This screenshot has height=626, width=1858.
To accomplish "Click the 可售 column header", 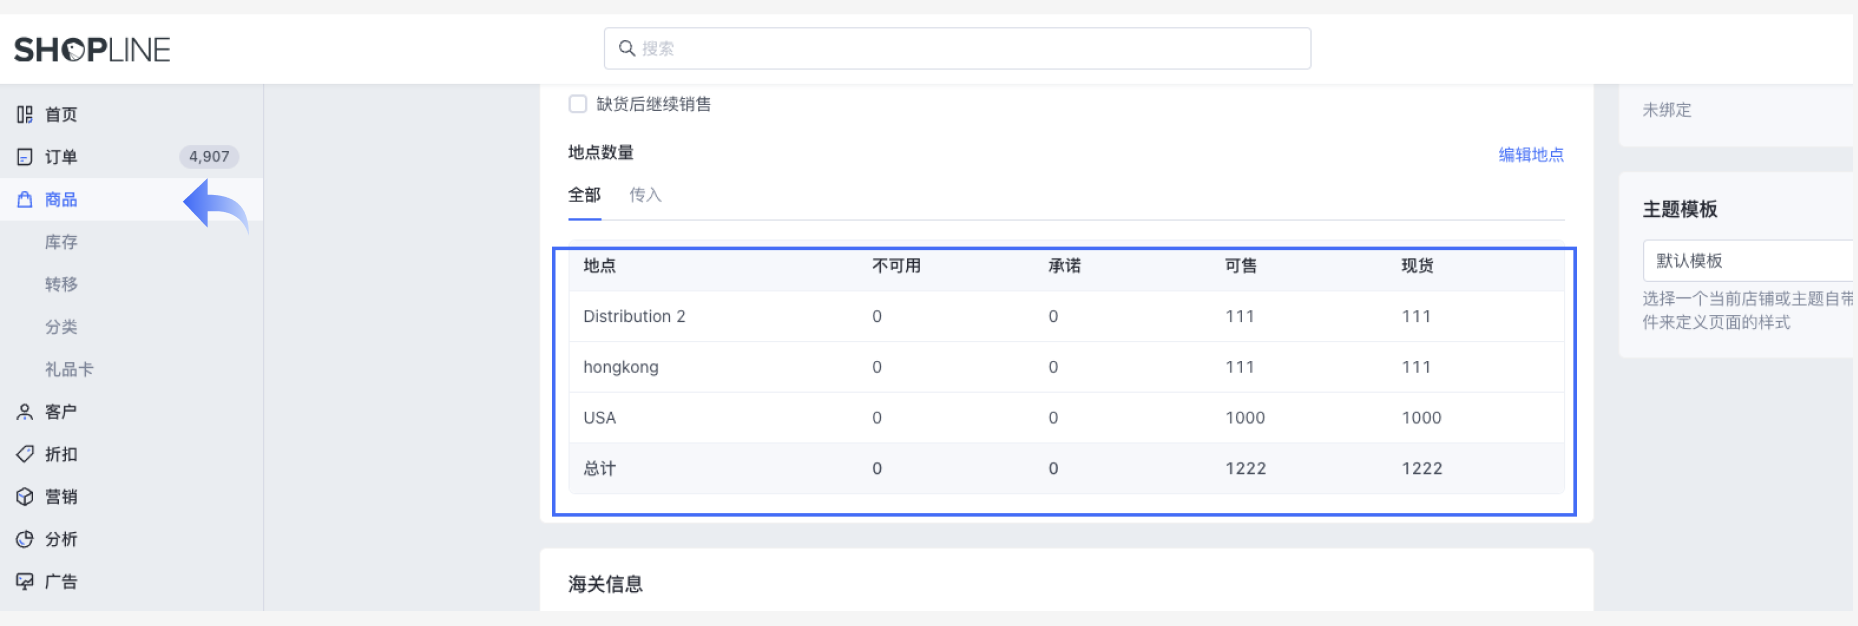I will pyautogui.click(x=1241, y=265).
